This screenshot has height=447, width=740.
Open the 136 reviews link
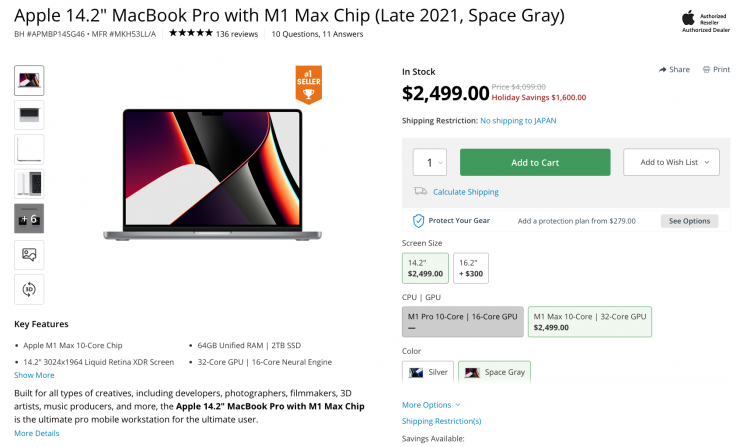click(237, 33)
